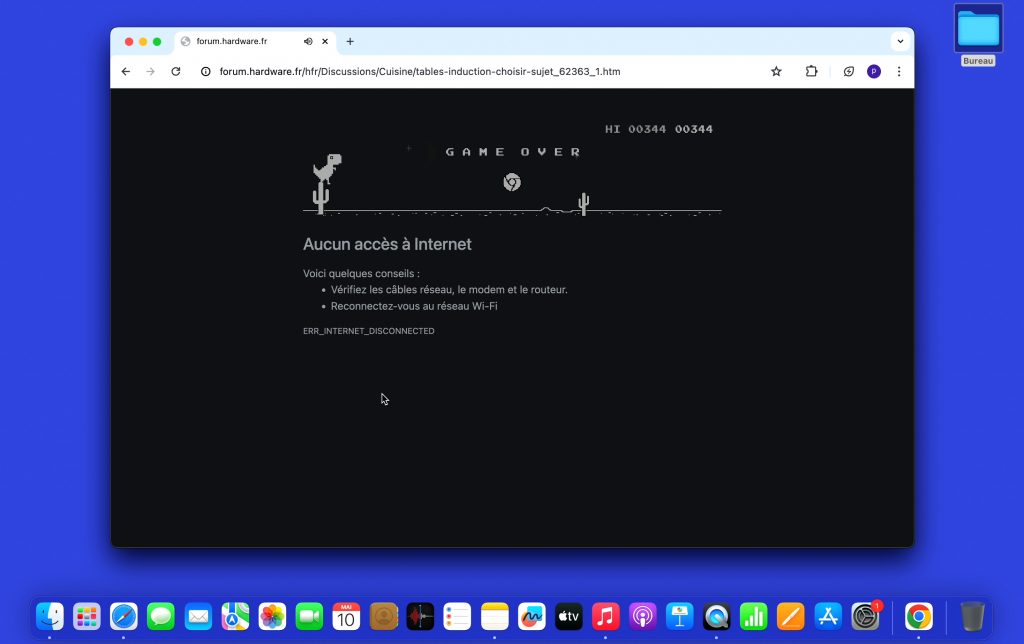This screenshot has width=1024, height=644.
Task: View site information icon beside URL
Action: pos(205,72)
